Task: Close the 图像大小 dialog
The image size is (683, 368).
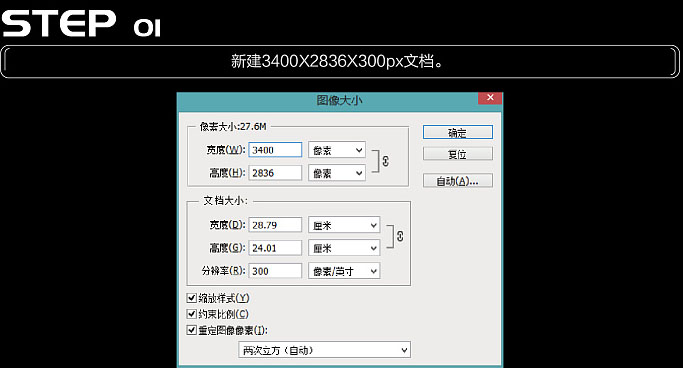Action: pyautogui.click(x=490, y=98)
